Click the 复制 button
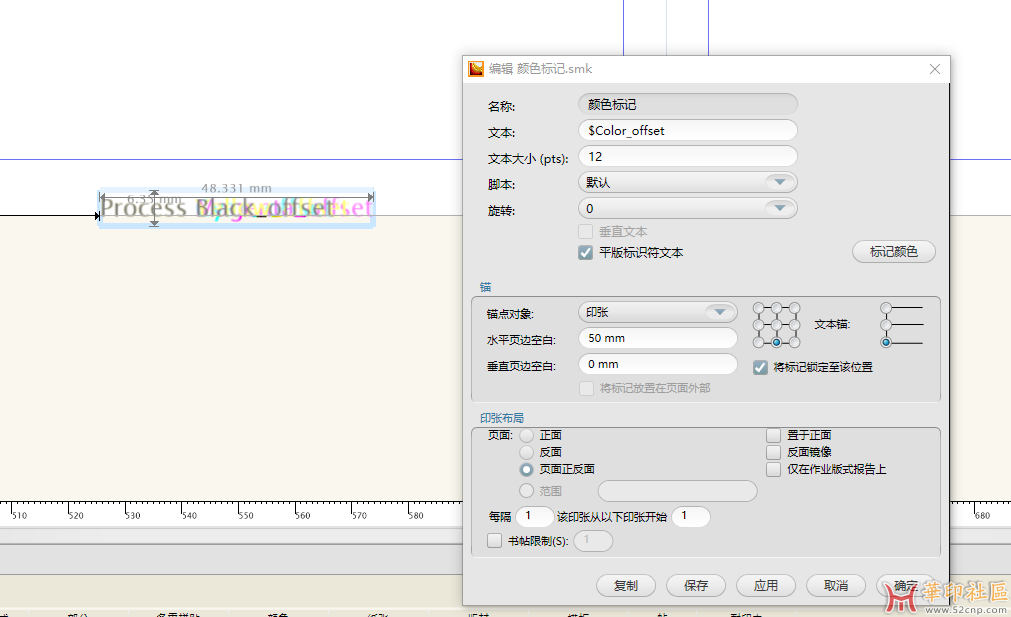The image size is (1011, 617). (x=625, y=585)
